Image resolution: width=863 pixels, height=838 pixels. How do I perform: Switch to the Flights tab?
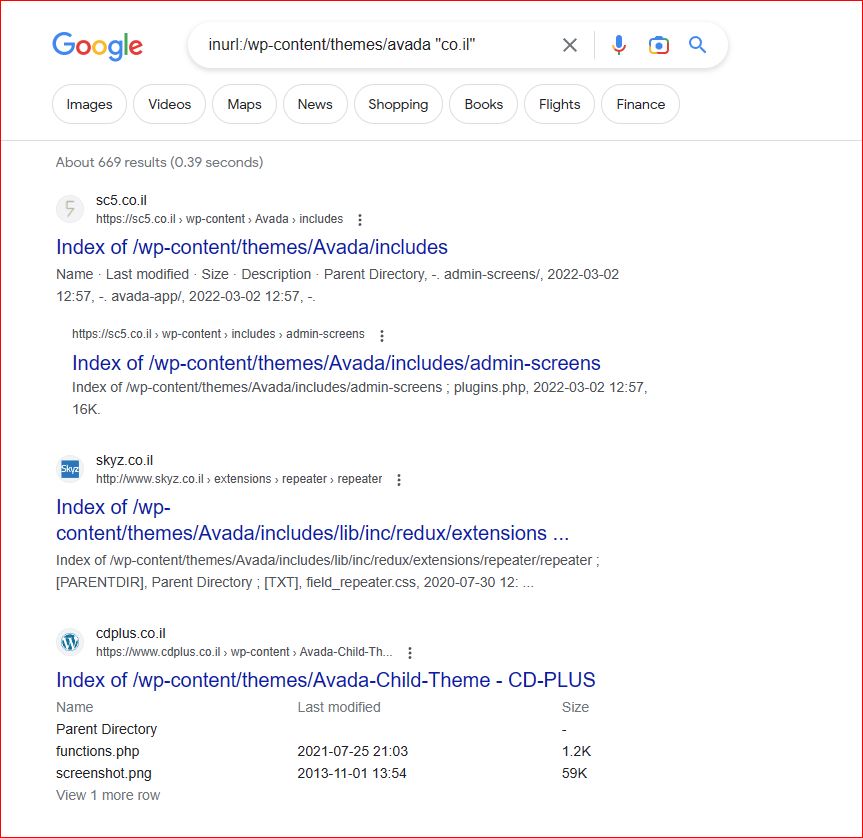coord(559,104)
